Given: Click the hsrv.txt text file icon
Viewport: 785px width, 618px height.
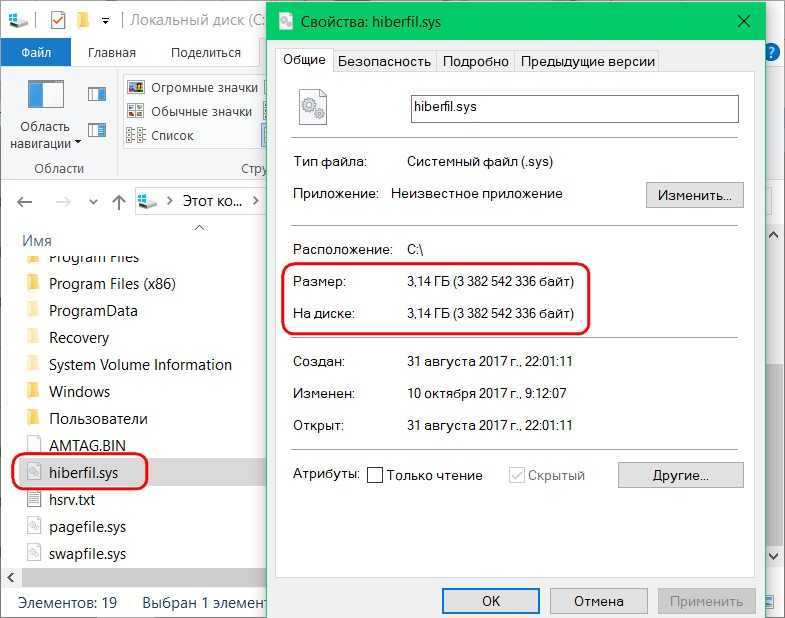Looking at the screenshot, I should point(33,500).
